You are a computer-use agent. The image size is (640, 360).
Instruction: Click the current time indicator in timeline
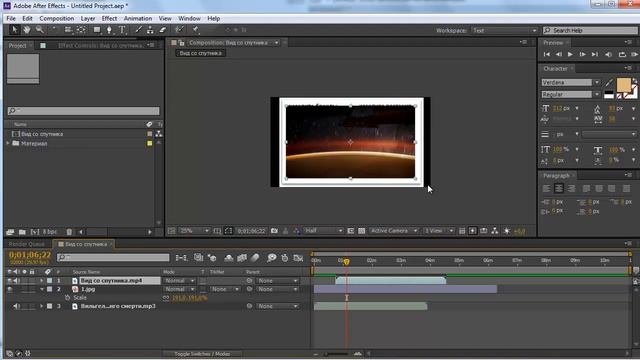click(x=347, y=262)
